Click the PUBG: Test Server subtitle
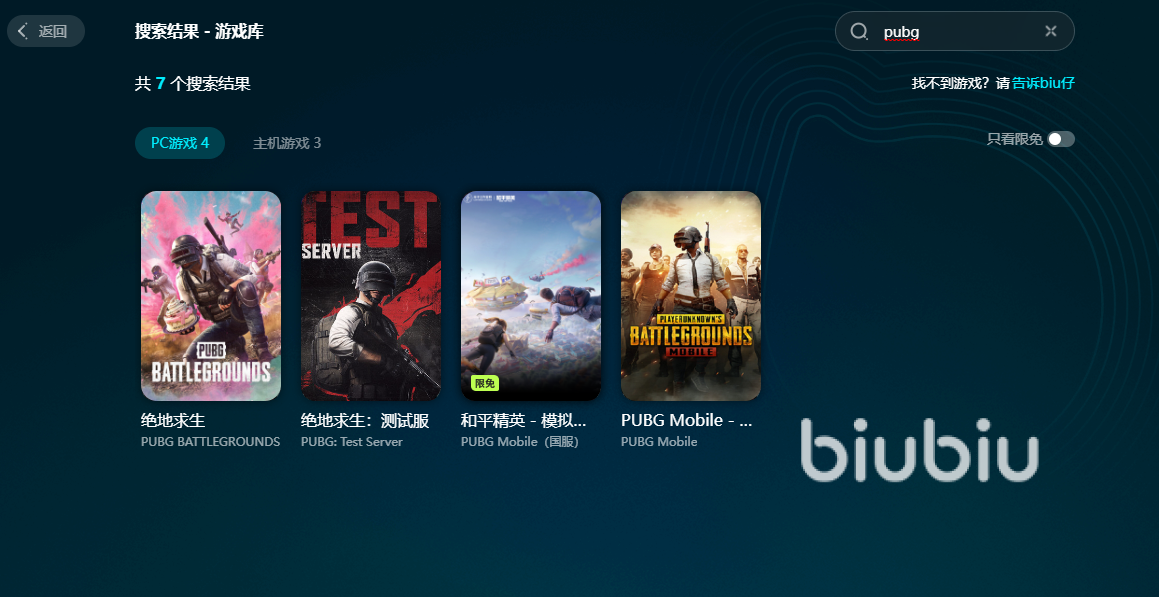Image resolution: width=1159 pixels, height=597 pixels. (x=352, y=442)
